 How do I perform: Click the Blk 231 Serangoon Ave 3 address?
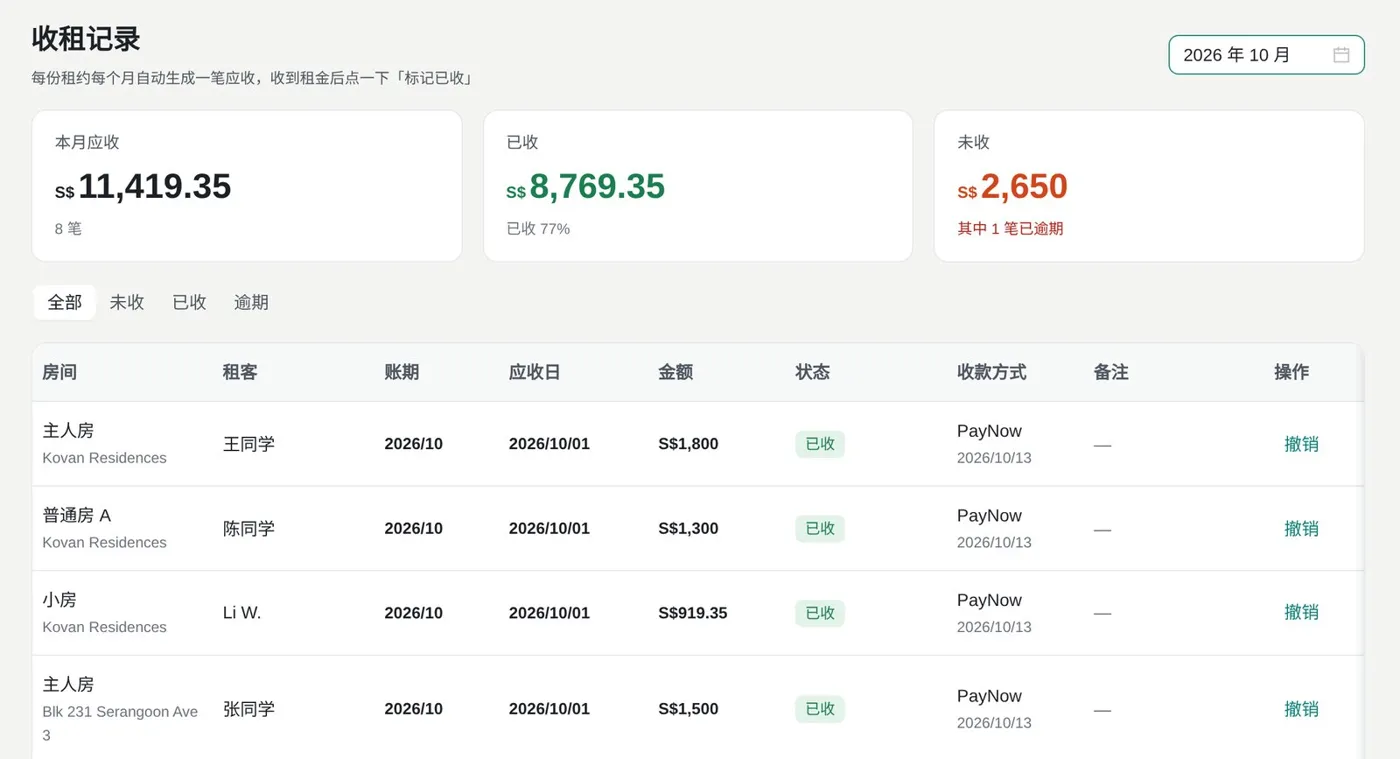(120, 723)
